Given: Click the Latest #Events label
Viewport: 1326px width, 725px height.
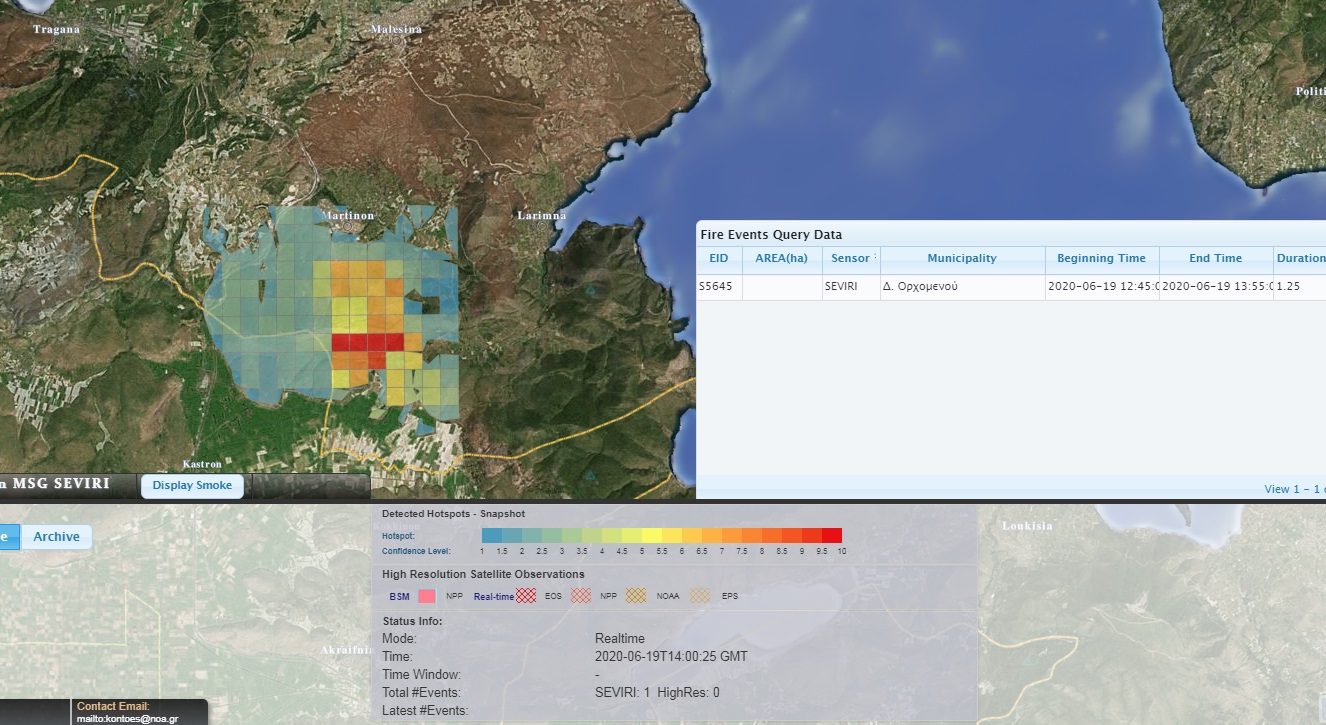Looking at the screenshot, I should 425,711.
